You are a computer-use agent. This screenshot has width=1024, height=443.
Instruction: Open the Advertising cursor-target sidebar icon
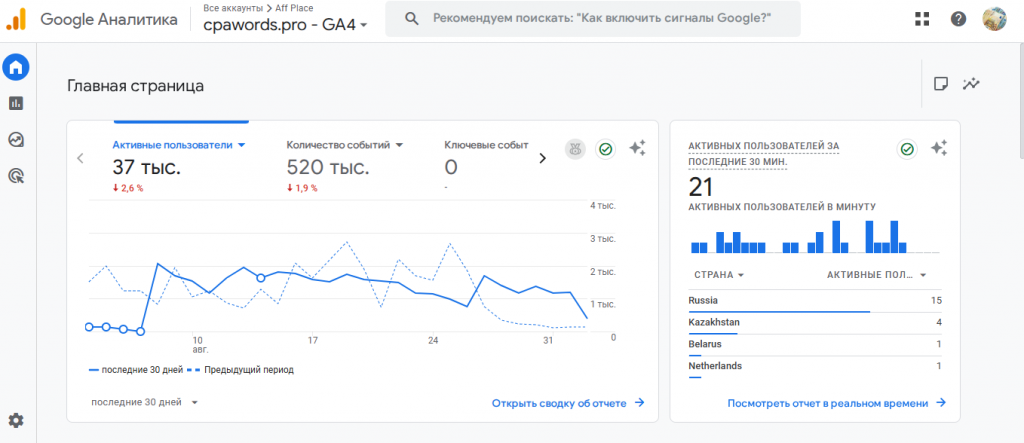point(16,175)
